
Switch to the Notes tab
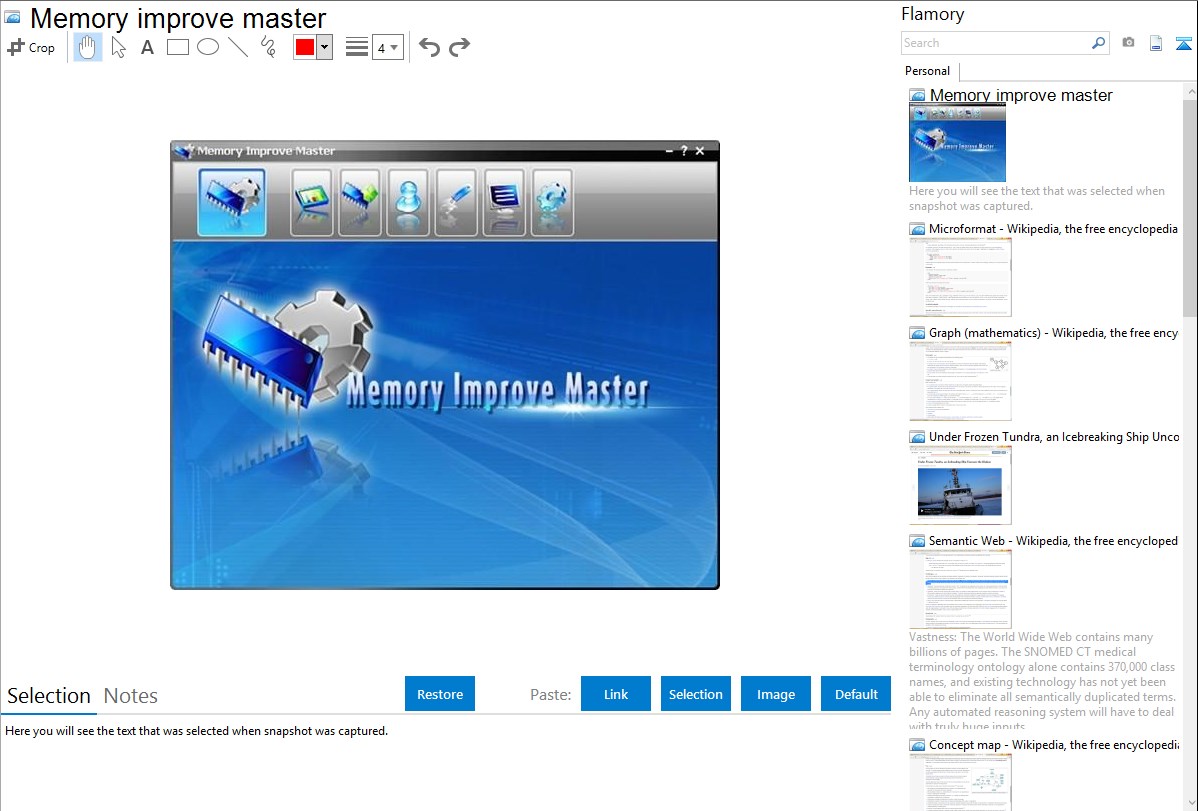click(x=131, y=696)
